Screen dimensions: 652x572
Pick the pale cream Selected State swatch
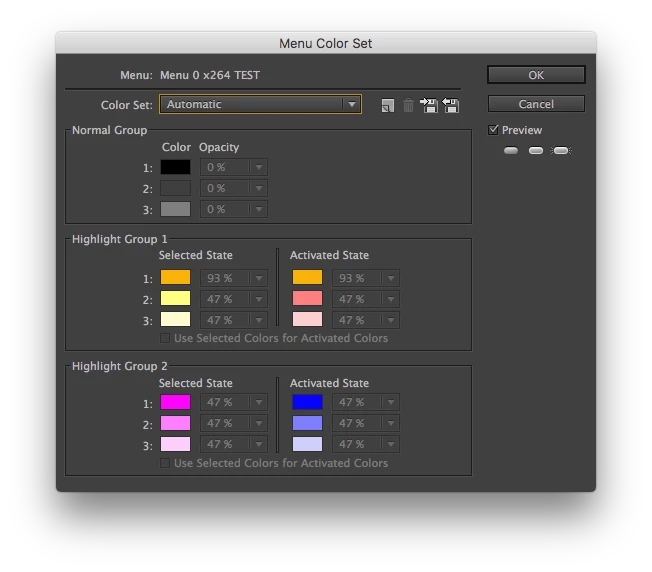(175, 319)
